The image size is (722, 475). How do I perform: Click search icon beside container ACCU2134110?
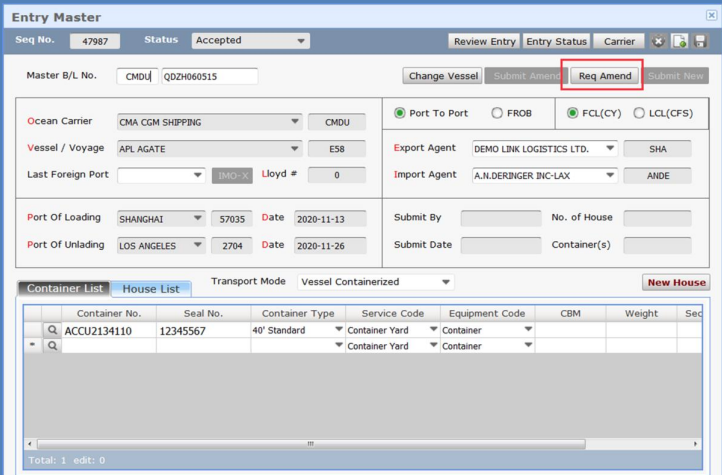tap(52, 330)
